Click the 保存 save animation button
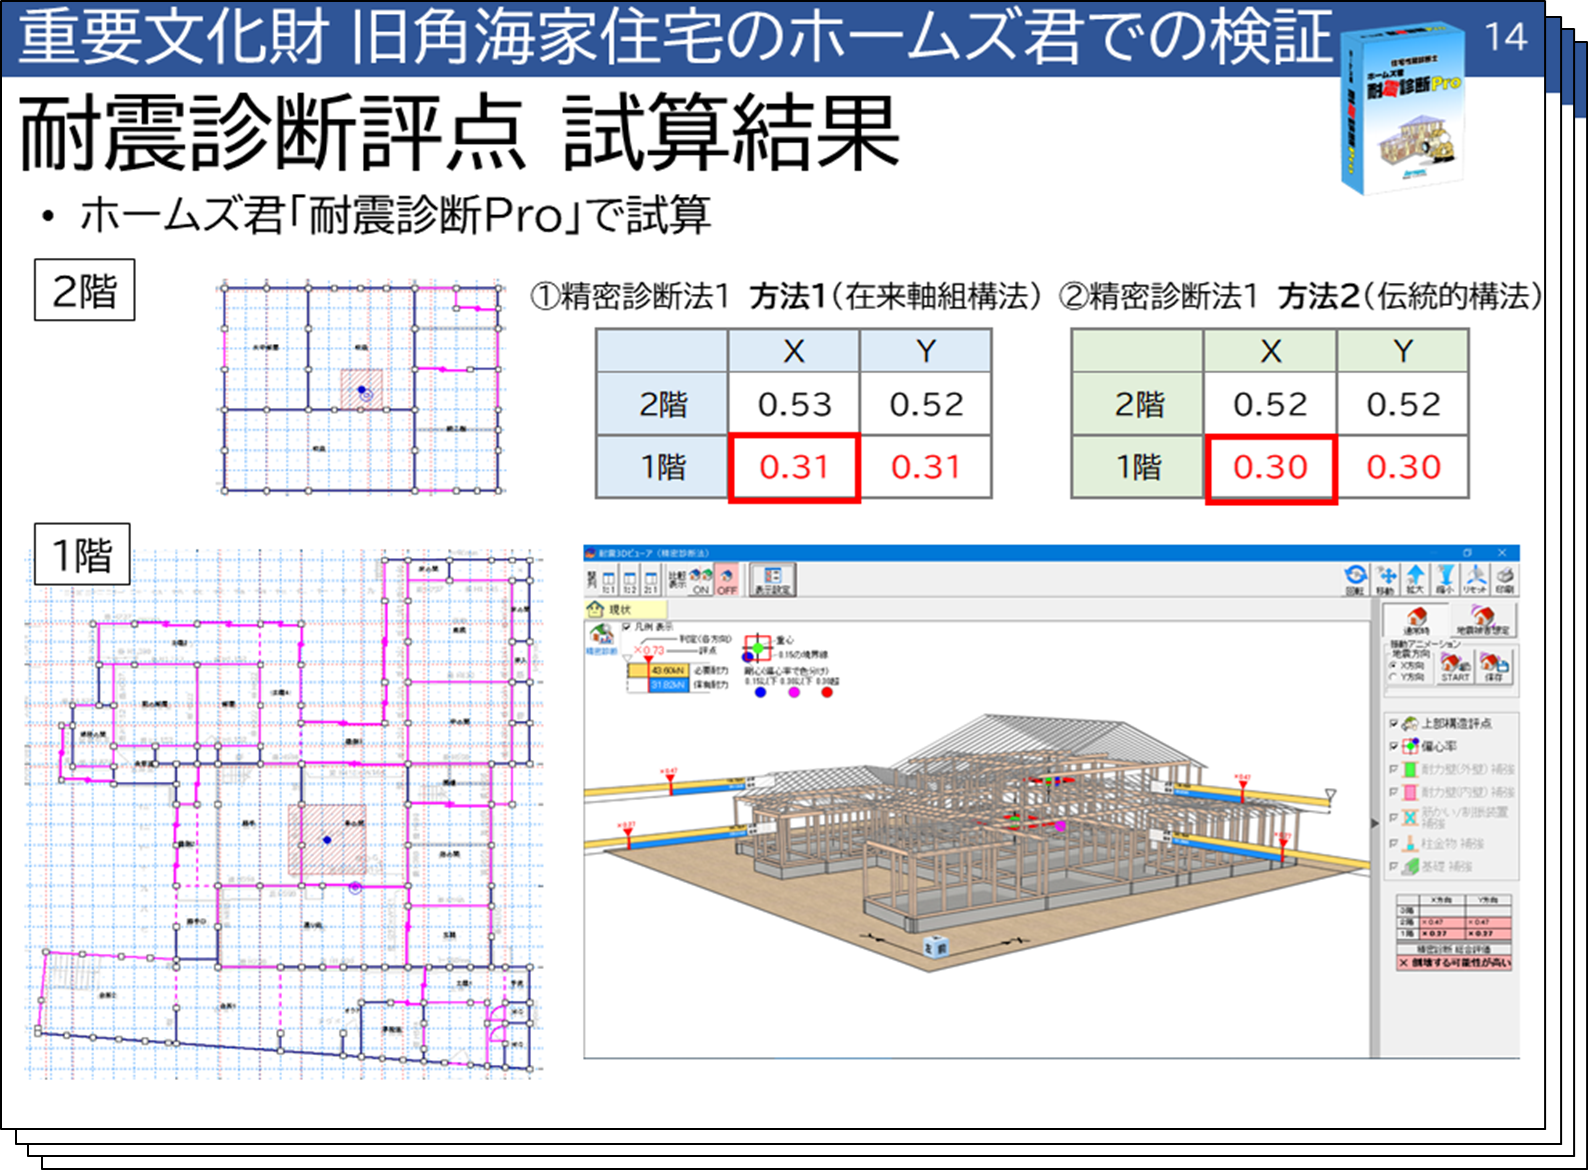This screenshot has width=1588, height=1170. pos(1494,667)
